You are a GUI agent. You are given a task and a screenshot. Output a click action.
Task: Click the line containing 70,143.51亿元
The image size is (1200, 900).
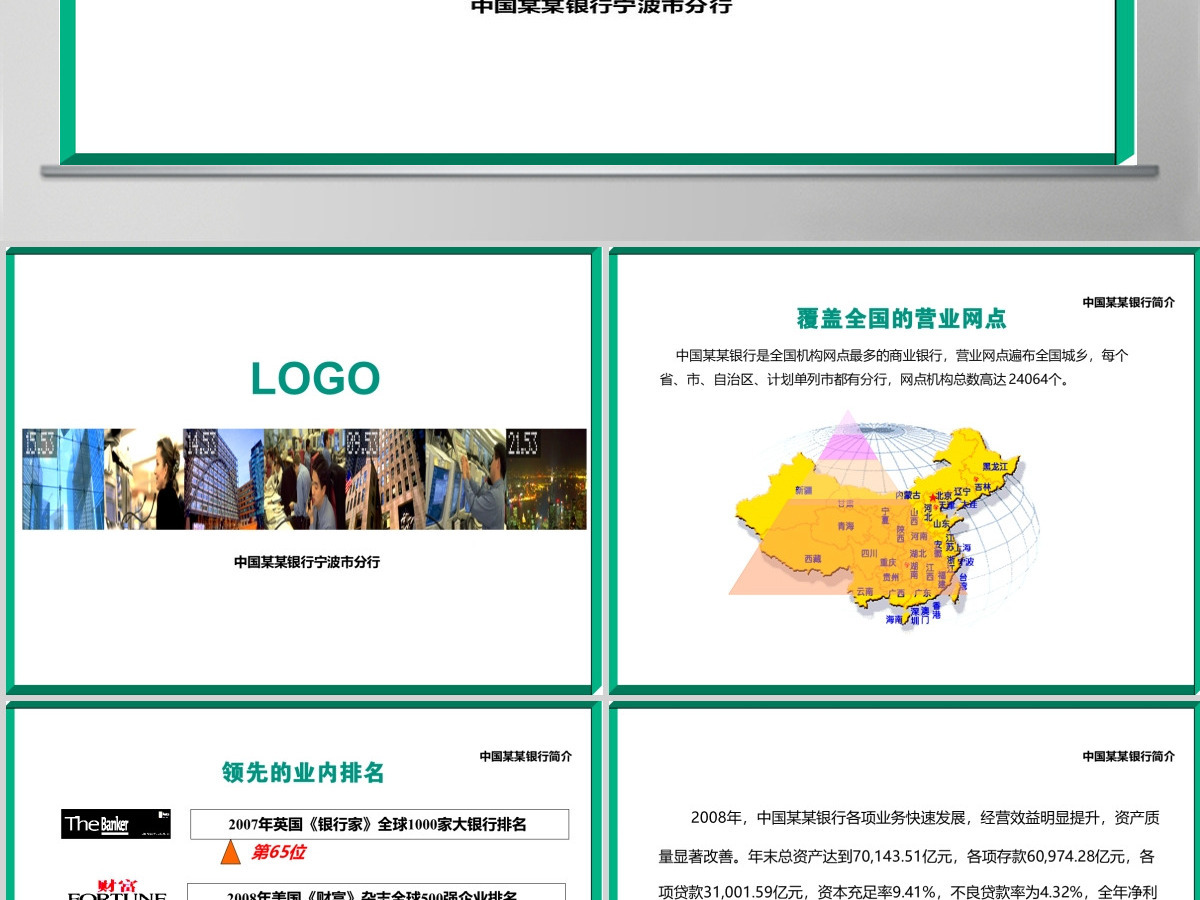pos(907,856)
